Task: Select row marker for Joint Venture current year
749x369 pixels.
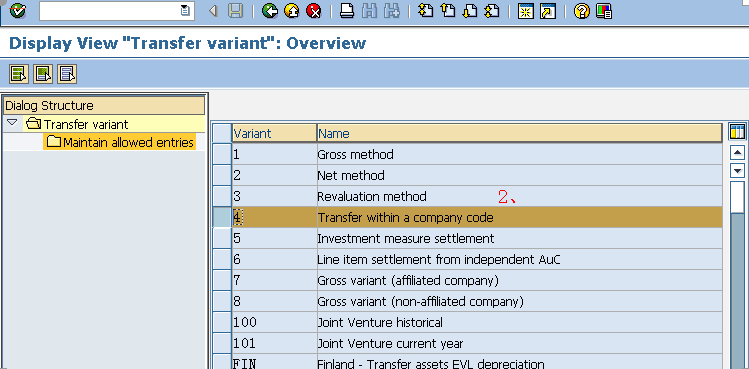Action: 222,343
